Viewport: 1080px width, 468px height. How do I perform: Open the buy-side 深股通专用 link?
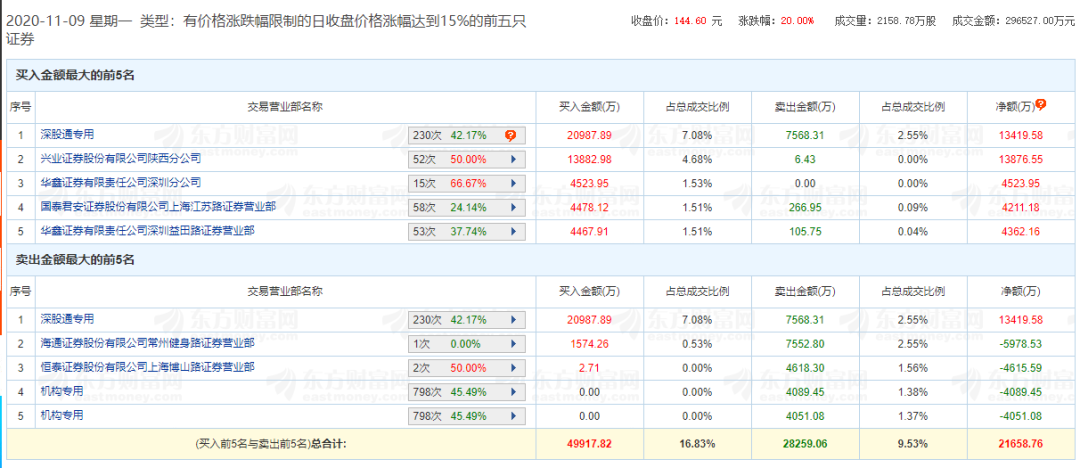pos(68,134)
